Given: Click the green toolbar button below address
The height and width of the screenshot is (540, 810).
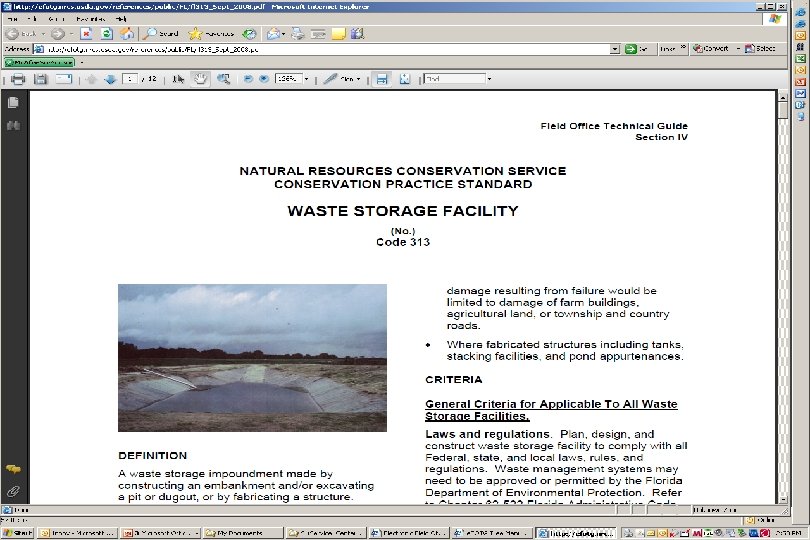Looking at the screenshot, I should pyautogui.click(x=39, y=63).
